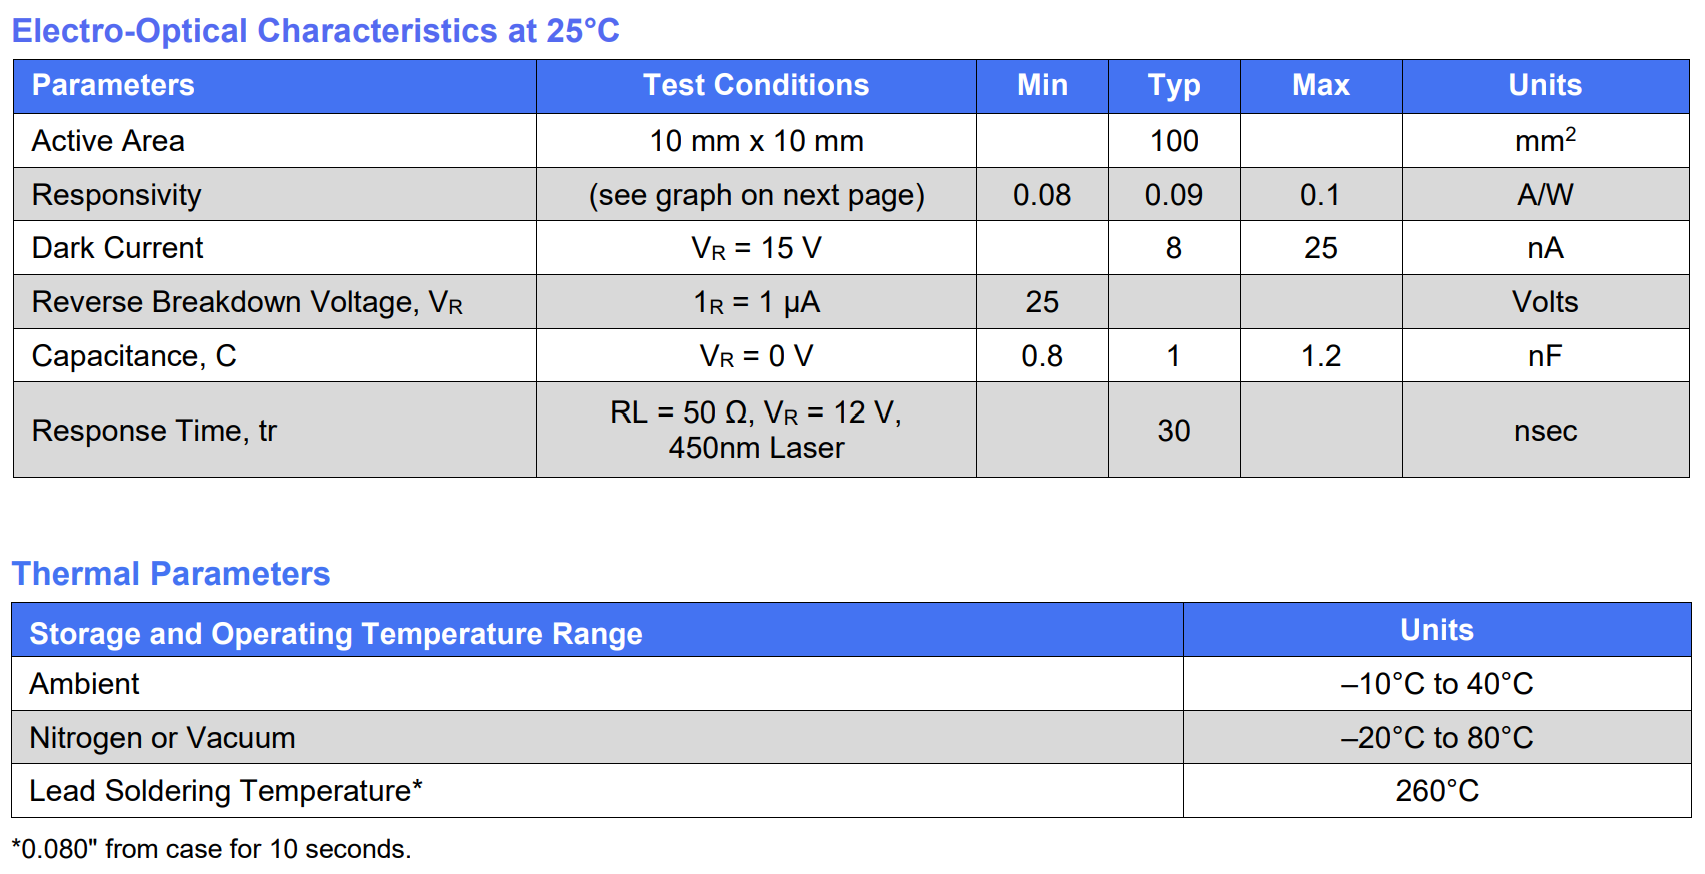This screenshot has height=874, width=1705.
Task: Click the Nitrogen or Vacuum row label
Action: 162,738
